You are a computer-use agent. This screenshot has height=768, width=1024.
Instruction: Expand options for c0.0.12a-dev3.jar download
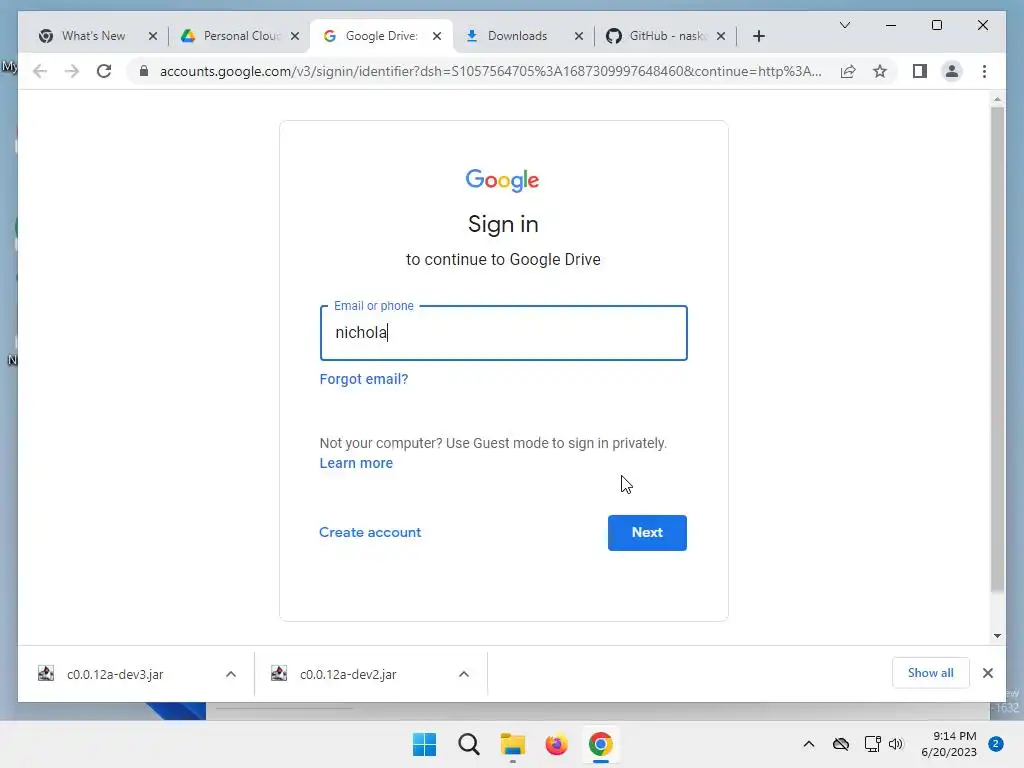[231, 674]
